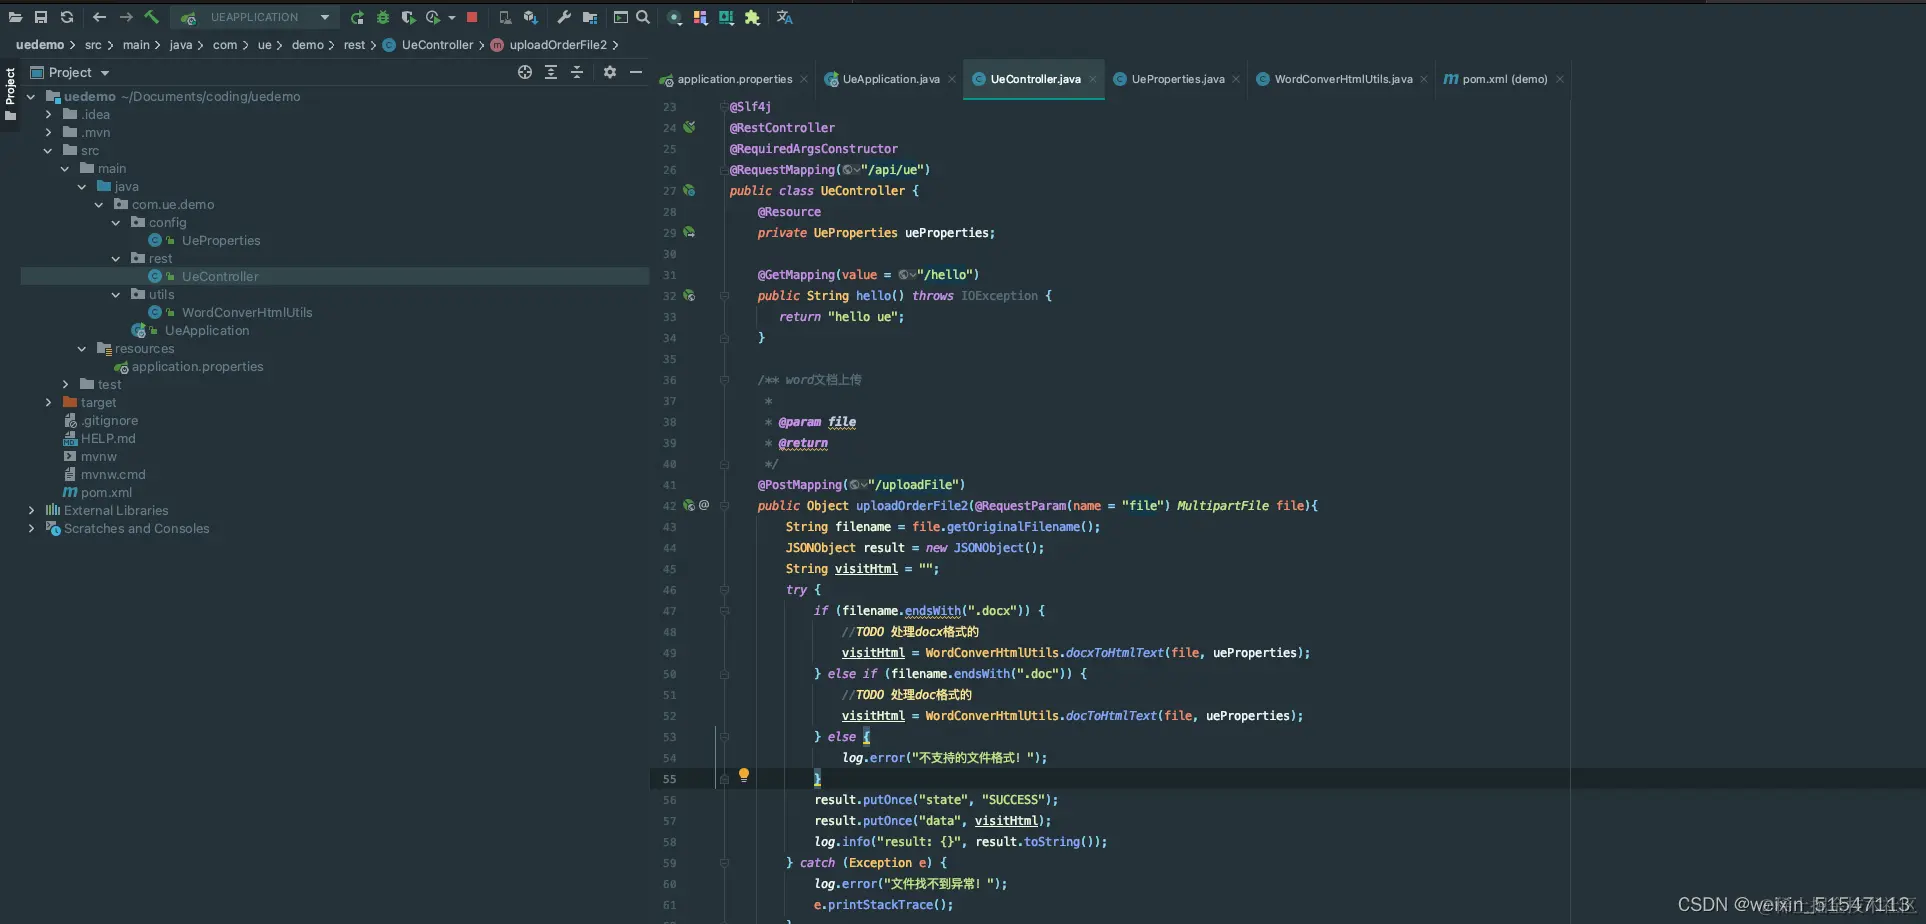
Task: Hide the Project panel with minus icon
Action: point(636,72)
